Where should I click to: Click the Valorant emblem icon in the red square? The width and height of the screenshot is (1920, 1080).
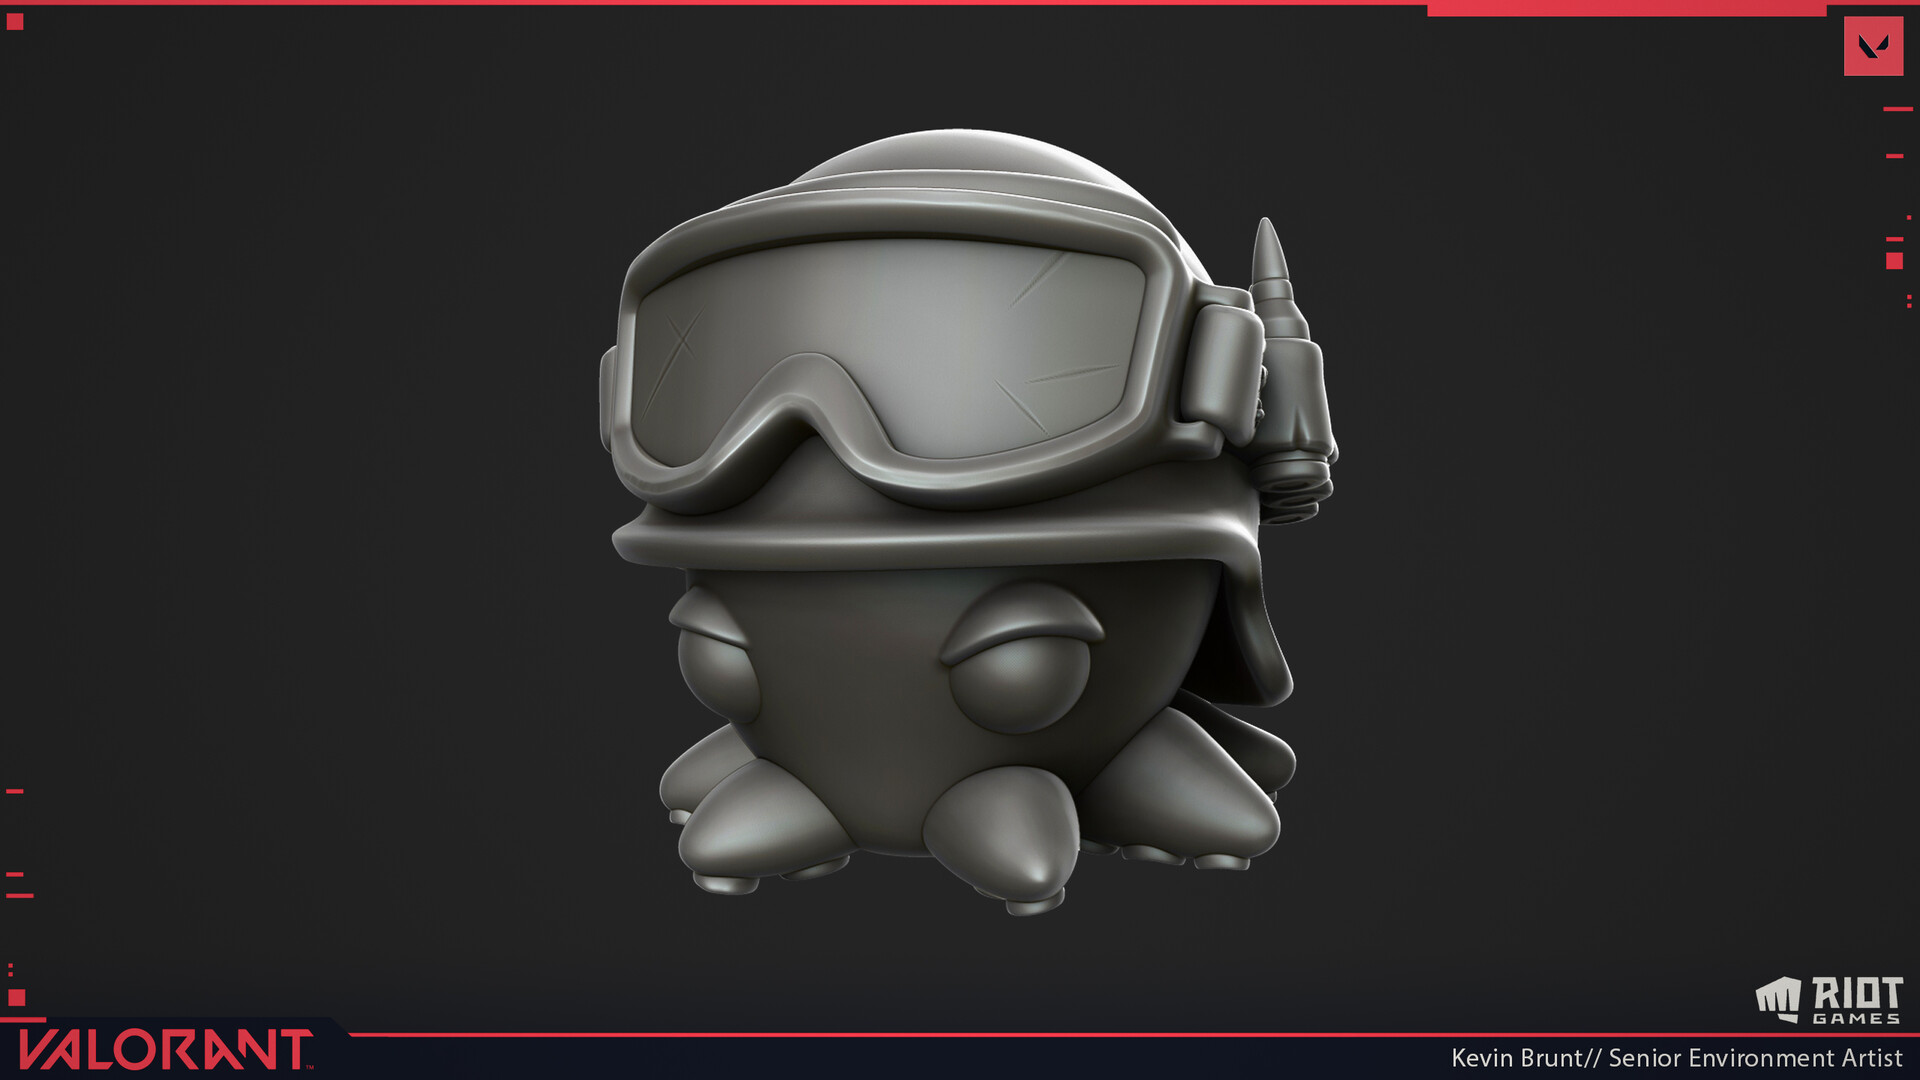pos(1873,46)
